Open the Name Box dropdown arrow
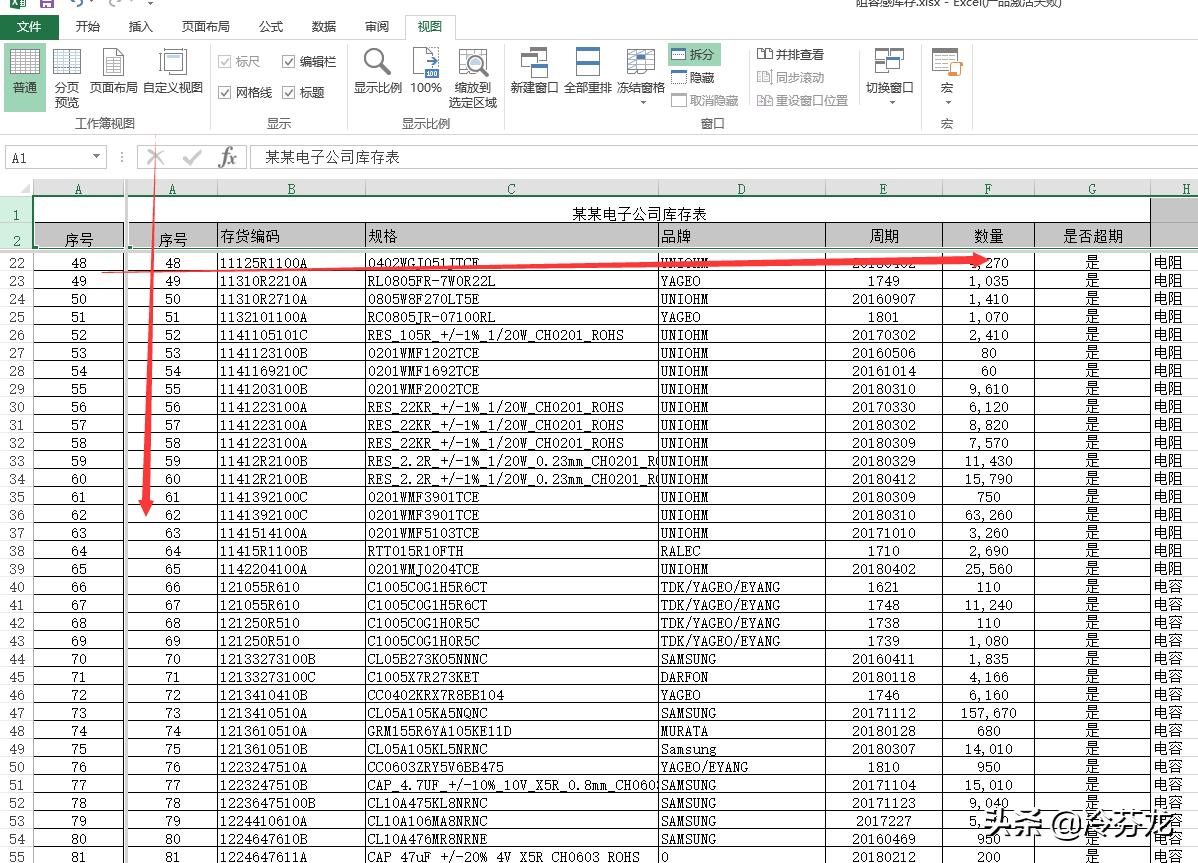Screen dimensions: 1198x863 click(97, 157)
